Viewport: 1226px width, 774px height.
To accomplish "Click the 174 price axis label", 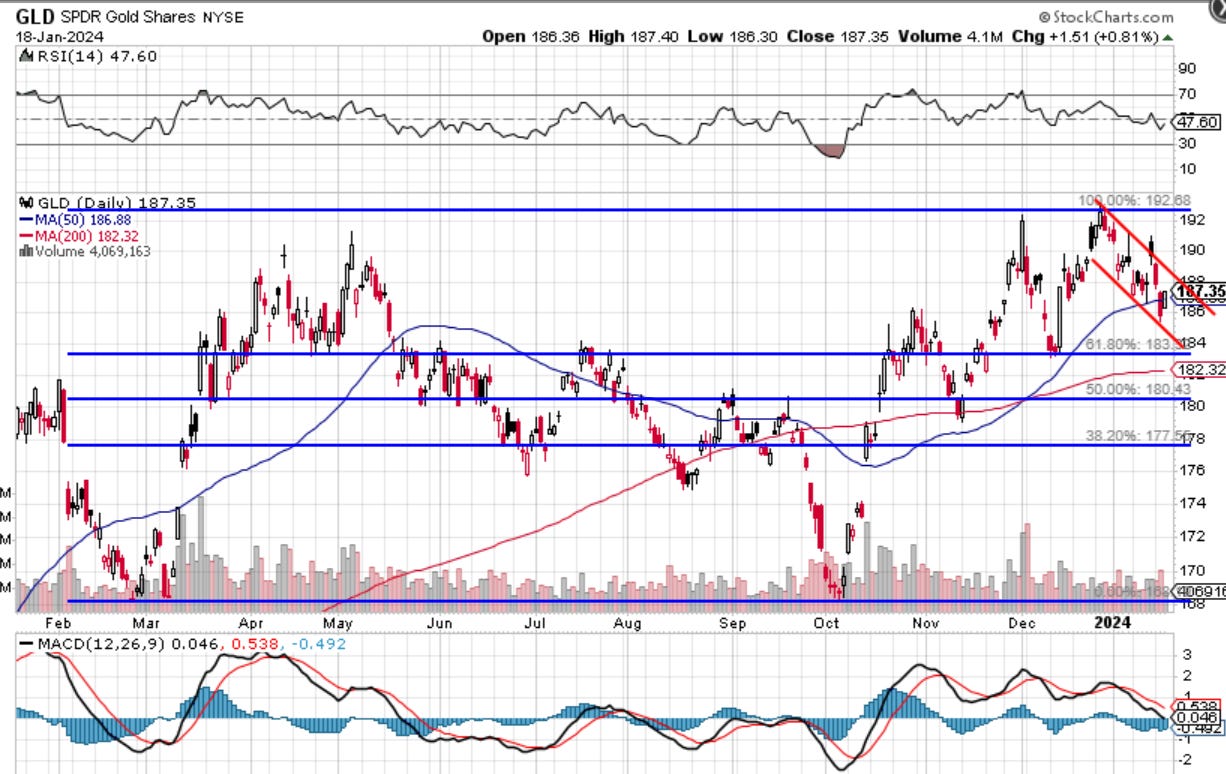I will coord(1192,503).
